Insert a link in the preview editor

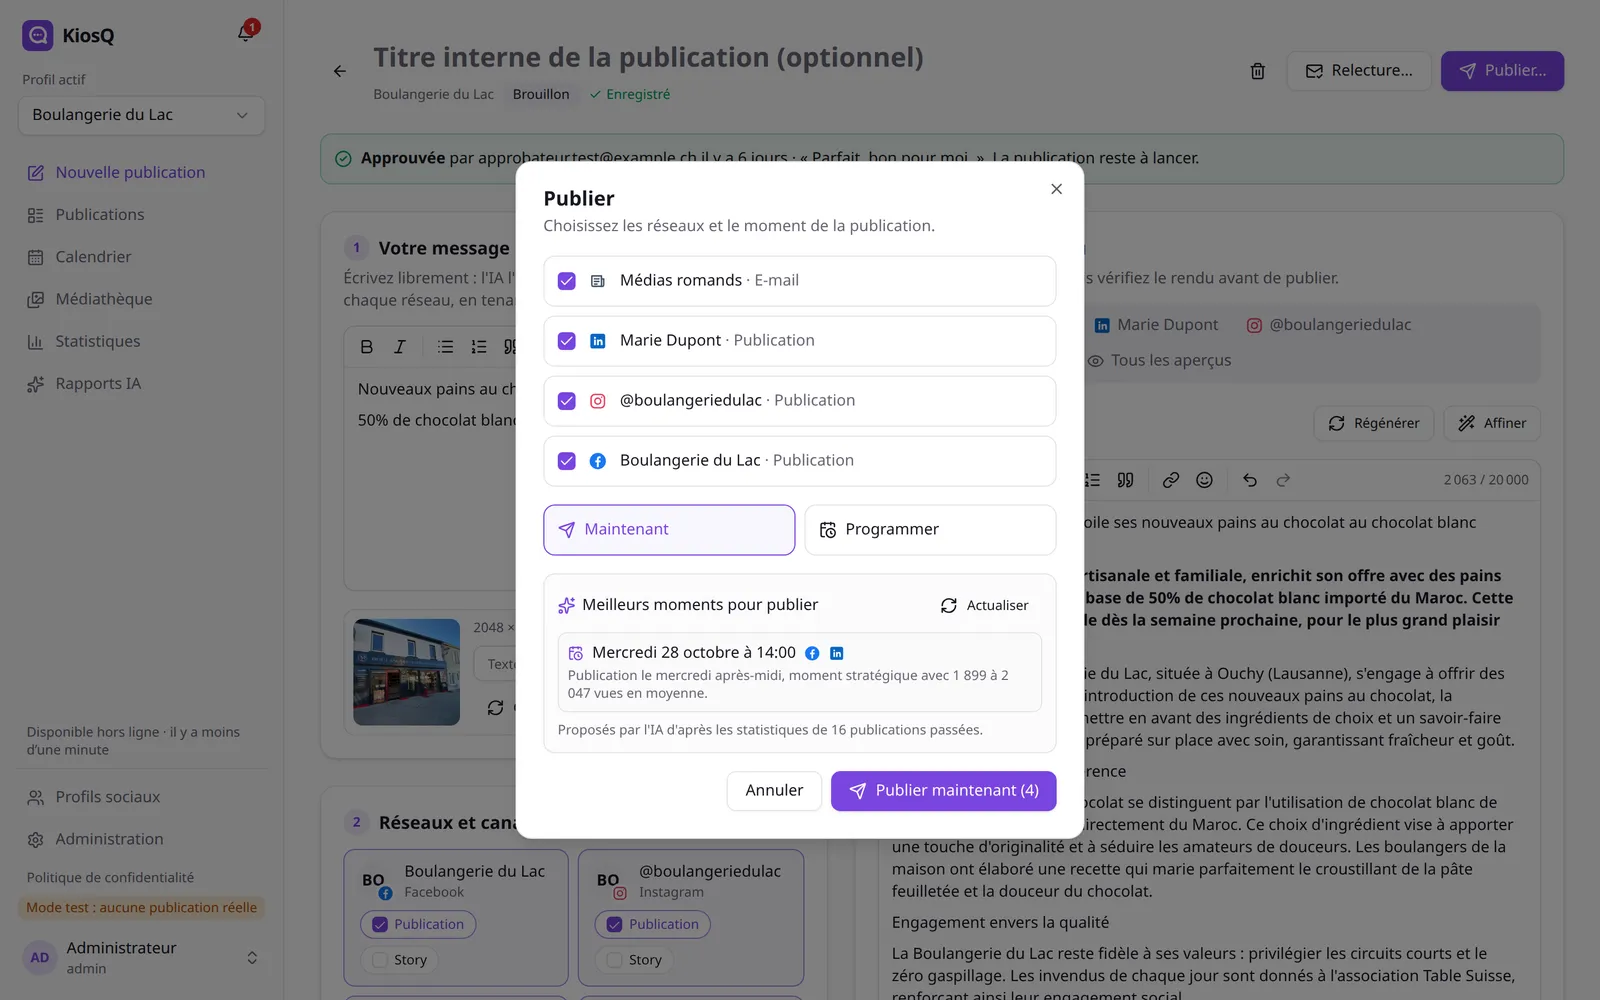pyautogui.click(x=1170, y=480)
